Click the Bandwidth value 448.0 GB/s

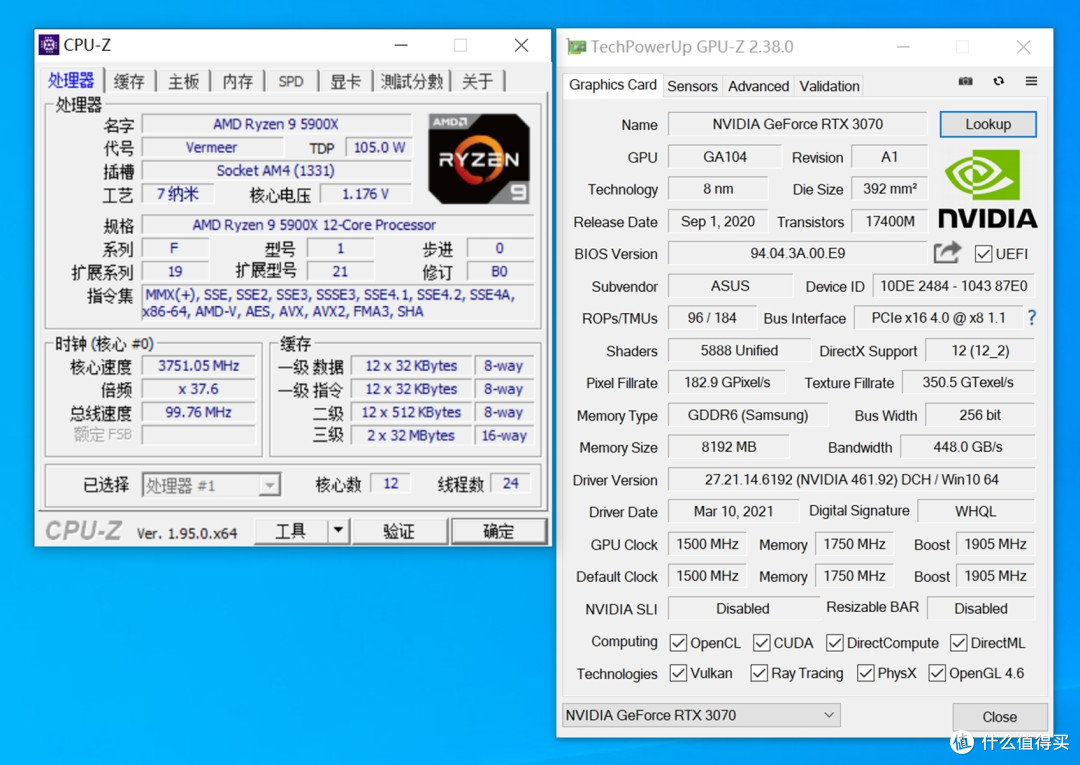(x=968, y=447)
